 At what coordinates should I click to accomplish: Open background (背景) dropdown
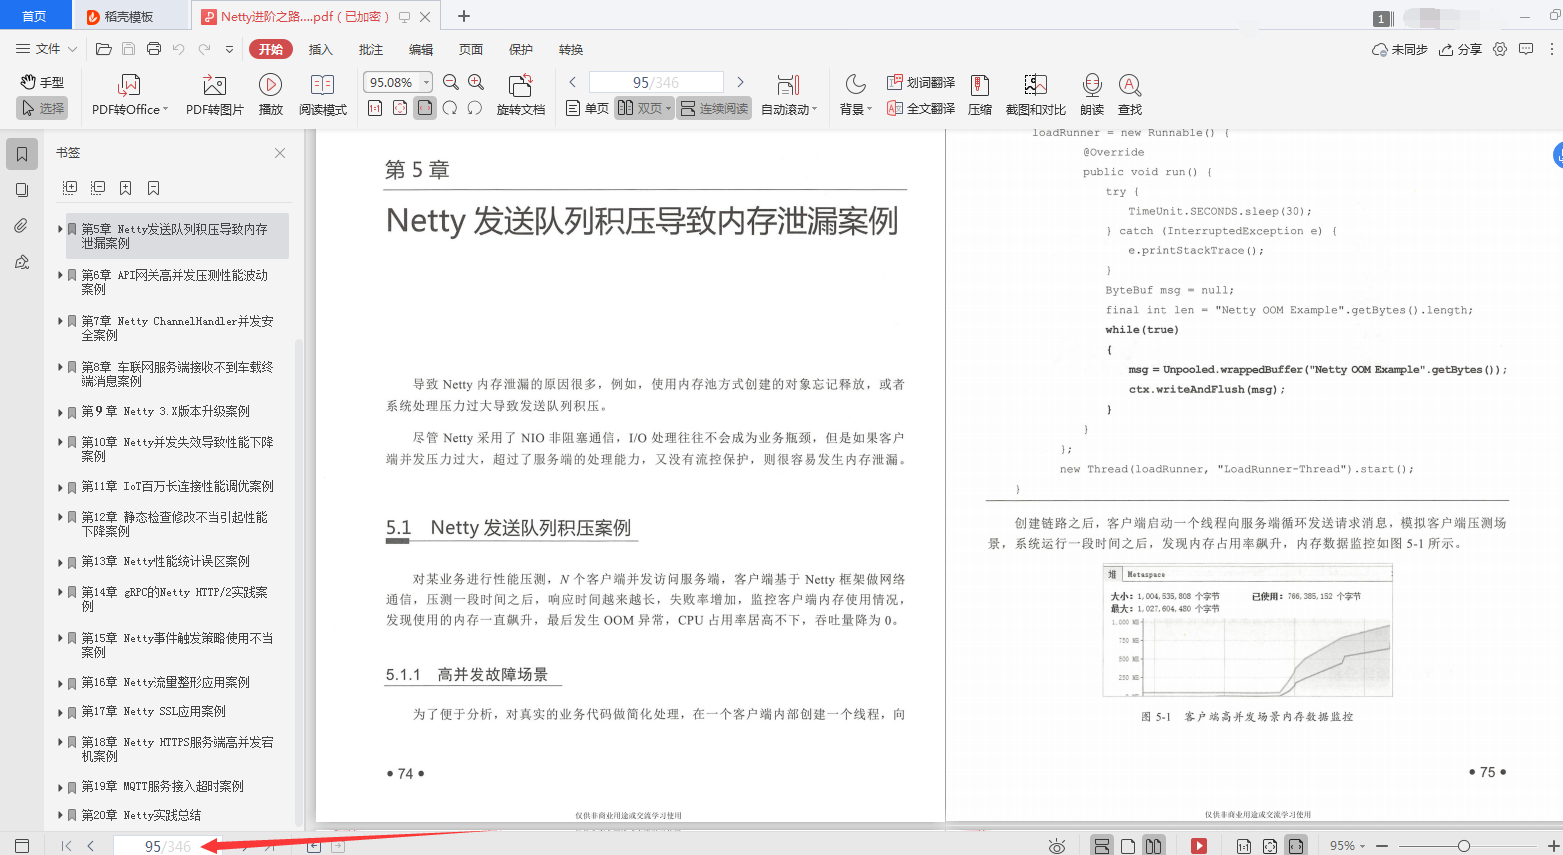pyautogui.click(x=855, y=95)
